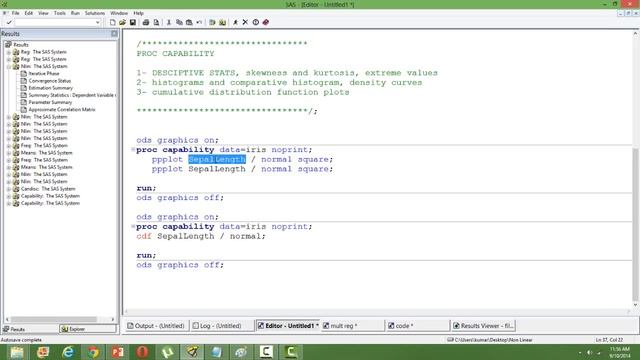This screenshot has width=640, height=360.
Task: Switch to the Results Viewer tab
Action: (483, 326)
